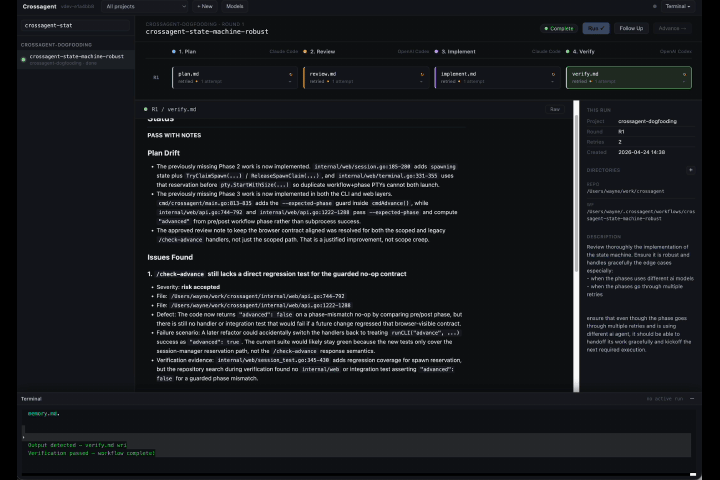
Task: Open the Terminal dropdown in top bar
Action: tap(678, 6)
